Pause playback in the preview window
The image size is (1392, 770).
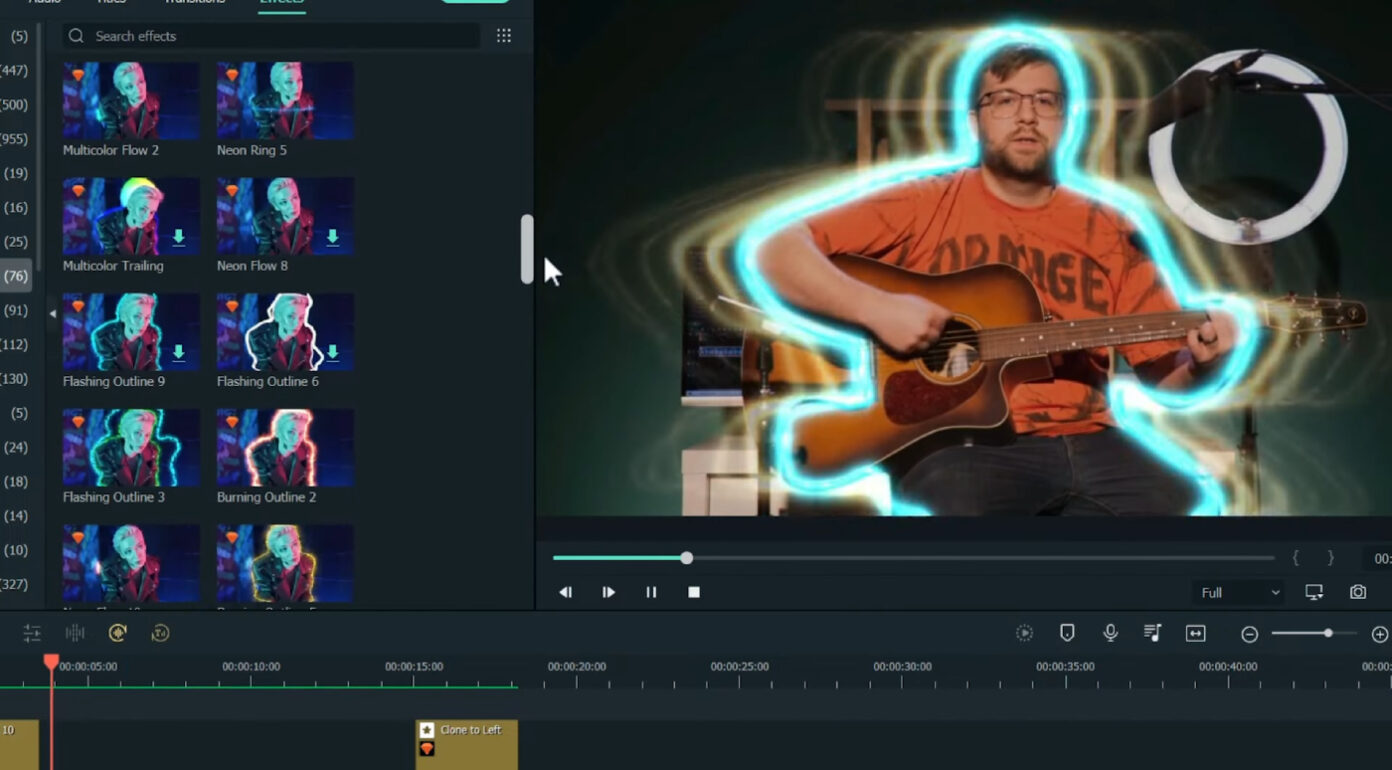(x=651, y=592)
